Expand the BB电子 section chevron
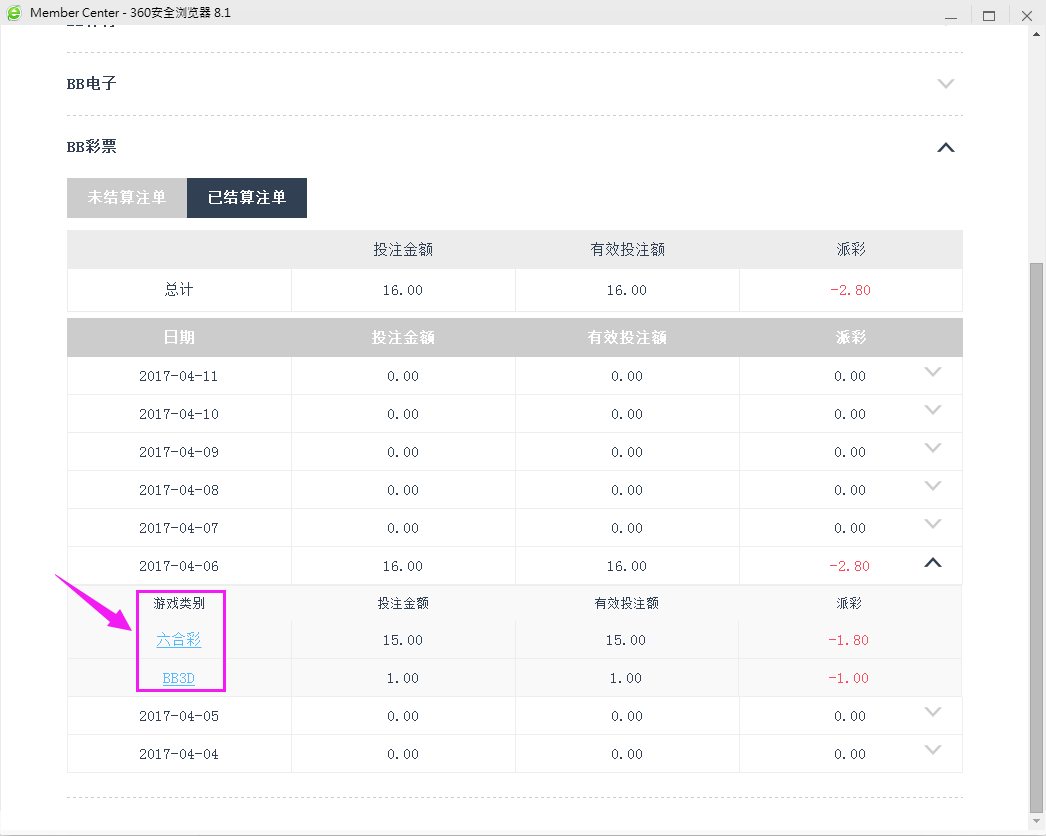Screen dimensions: 1046x836 pyautogui.click(x=946, y=84)
